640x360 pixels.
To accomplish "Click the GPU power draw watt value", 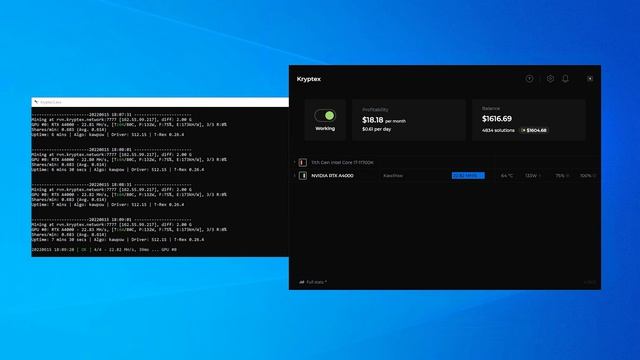I will click(x=532, y=176).
